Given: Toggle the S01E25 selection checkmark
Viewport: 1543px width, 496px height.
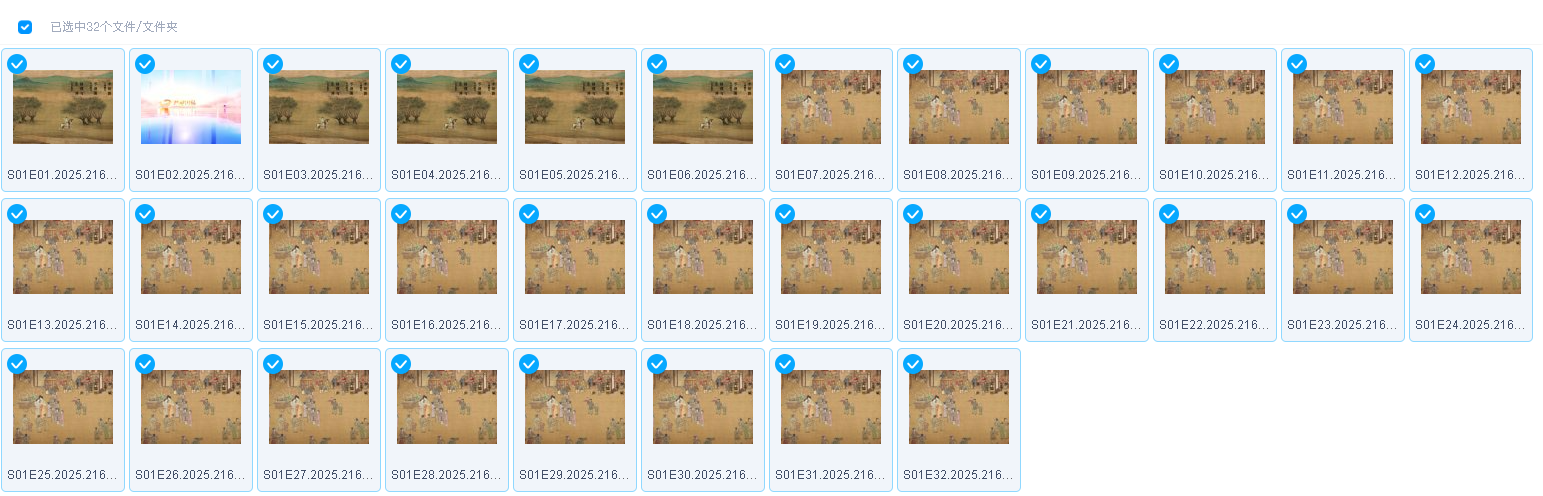Looking at the screenshot, I should [x=17, y=364].
